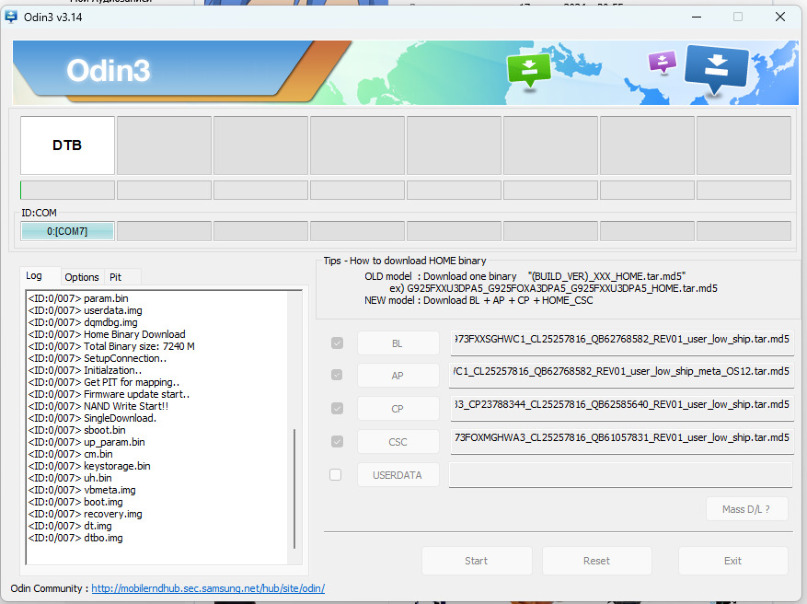
Task: Click the Exit button
Action: 733,561
